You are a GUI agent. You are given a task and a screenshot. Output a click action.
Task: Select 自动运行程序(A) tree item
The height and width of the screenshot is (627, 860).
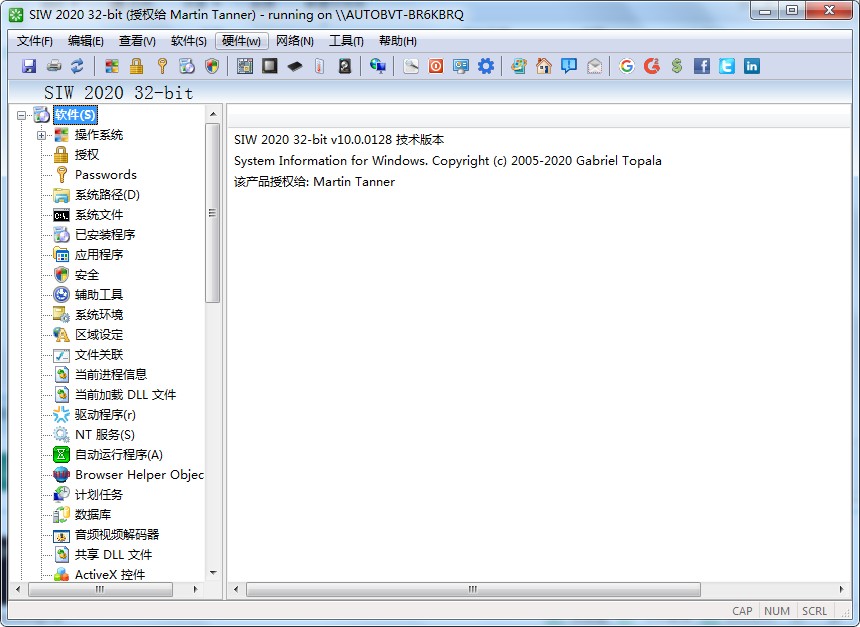point(118,455)
